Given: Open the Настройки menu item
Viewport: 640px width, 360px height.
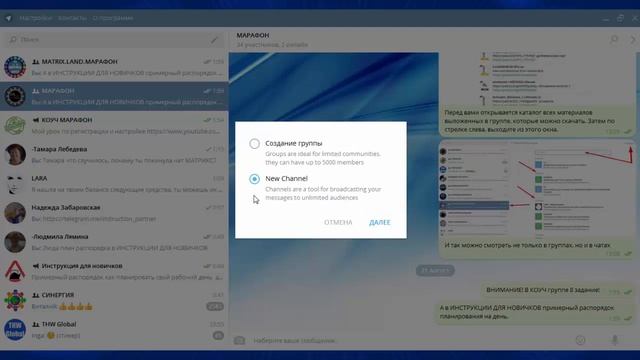Looking at the screenshot, I should point(36,18).
